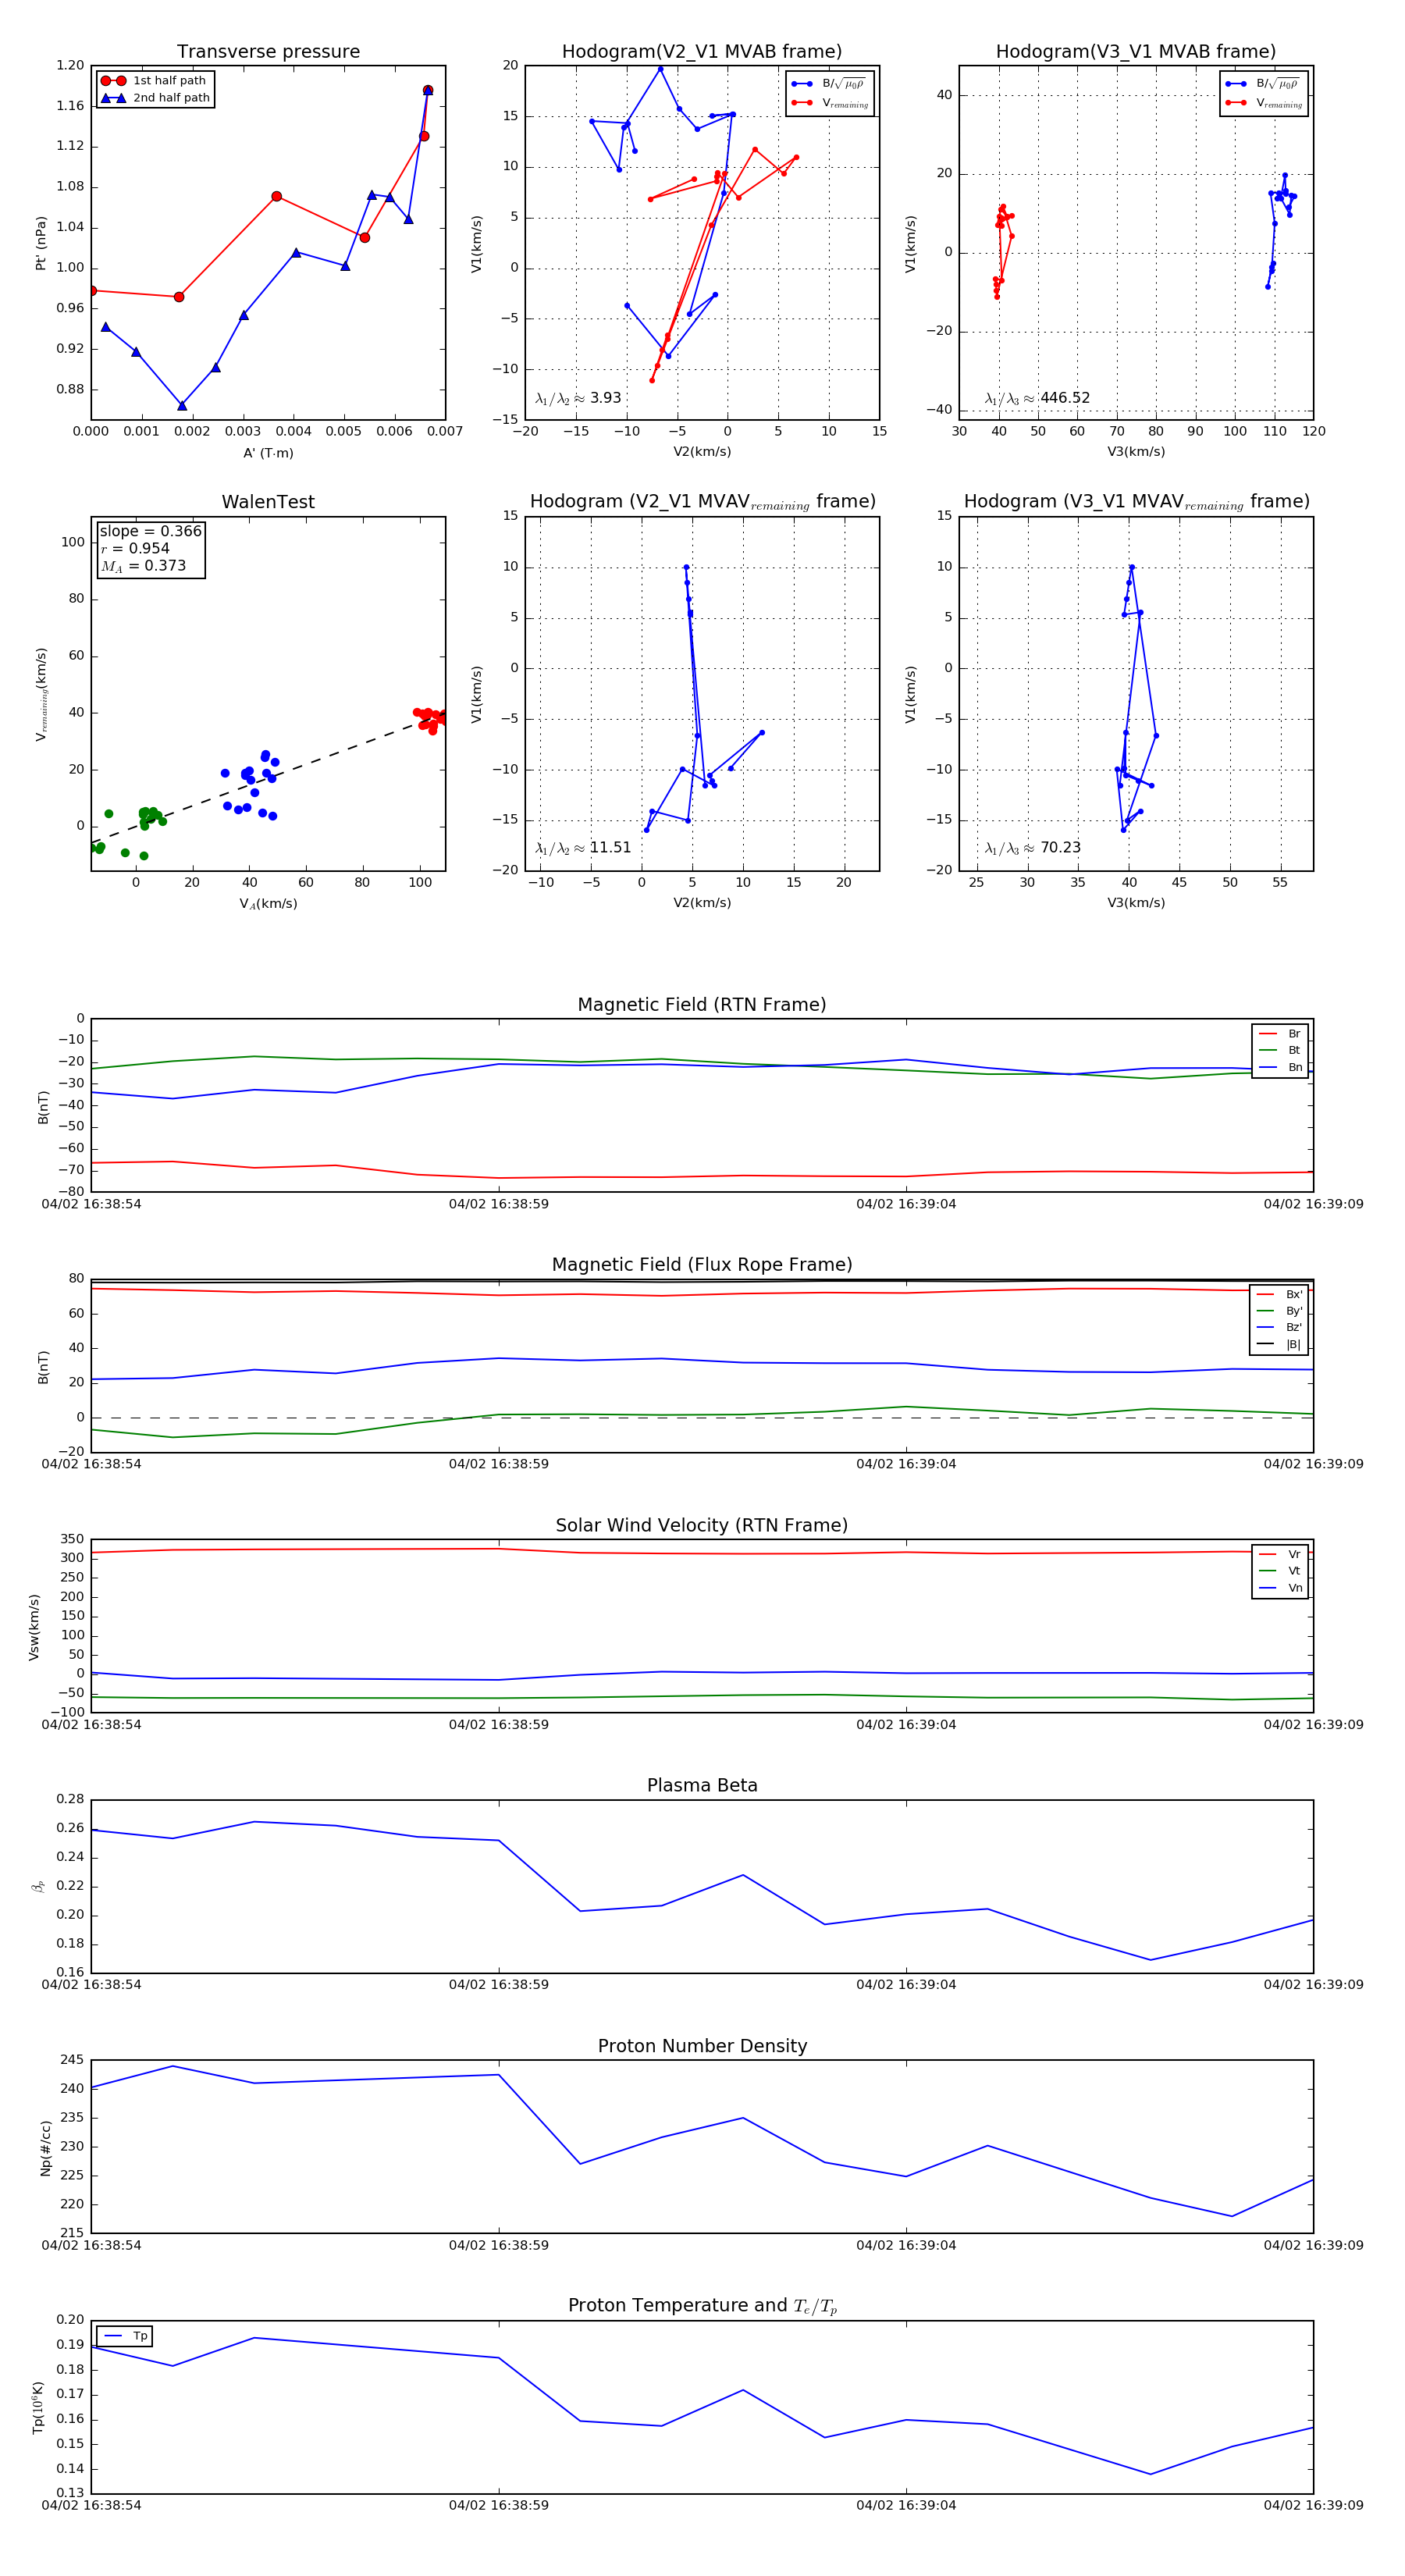
Task: Select the 'Bt' legend entry
Action: [1280, 1050]
